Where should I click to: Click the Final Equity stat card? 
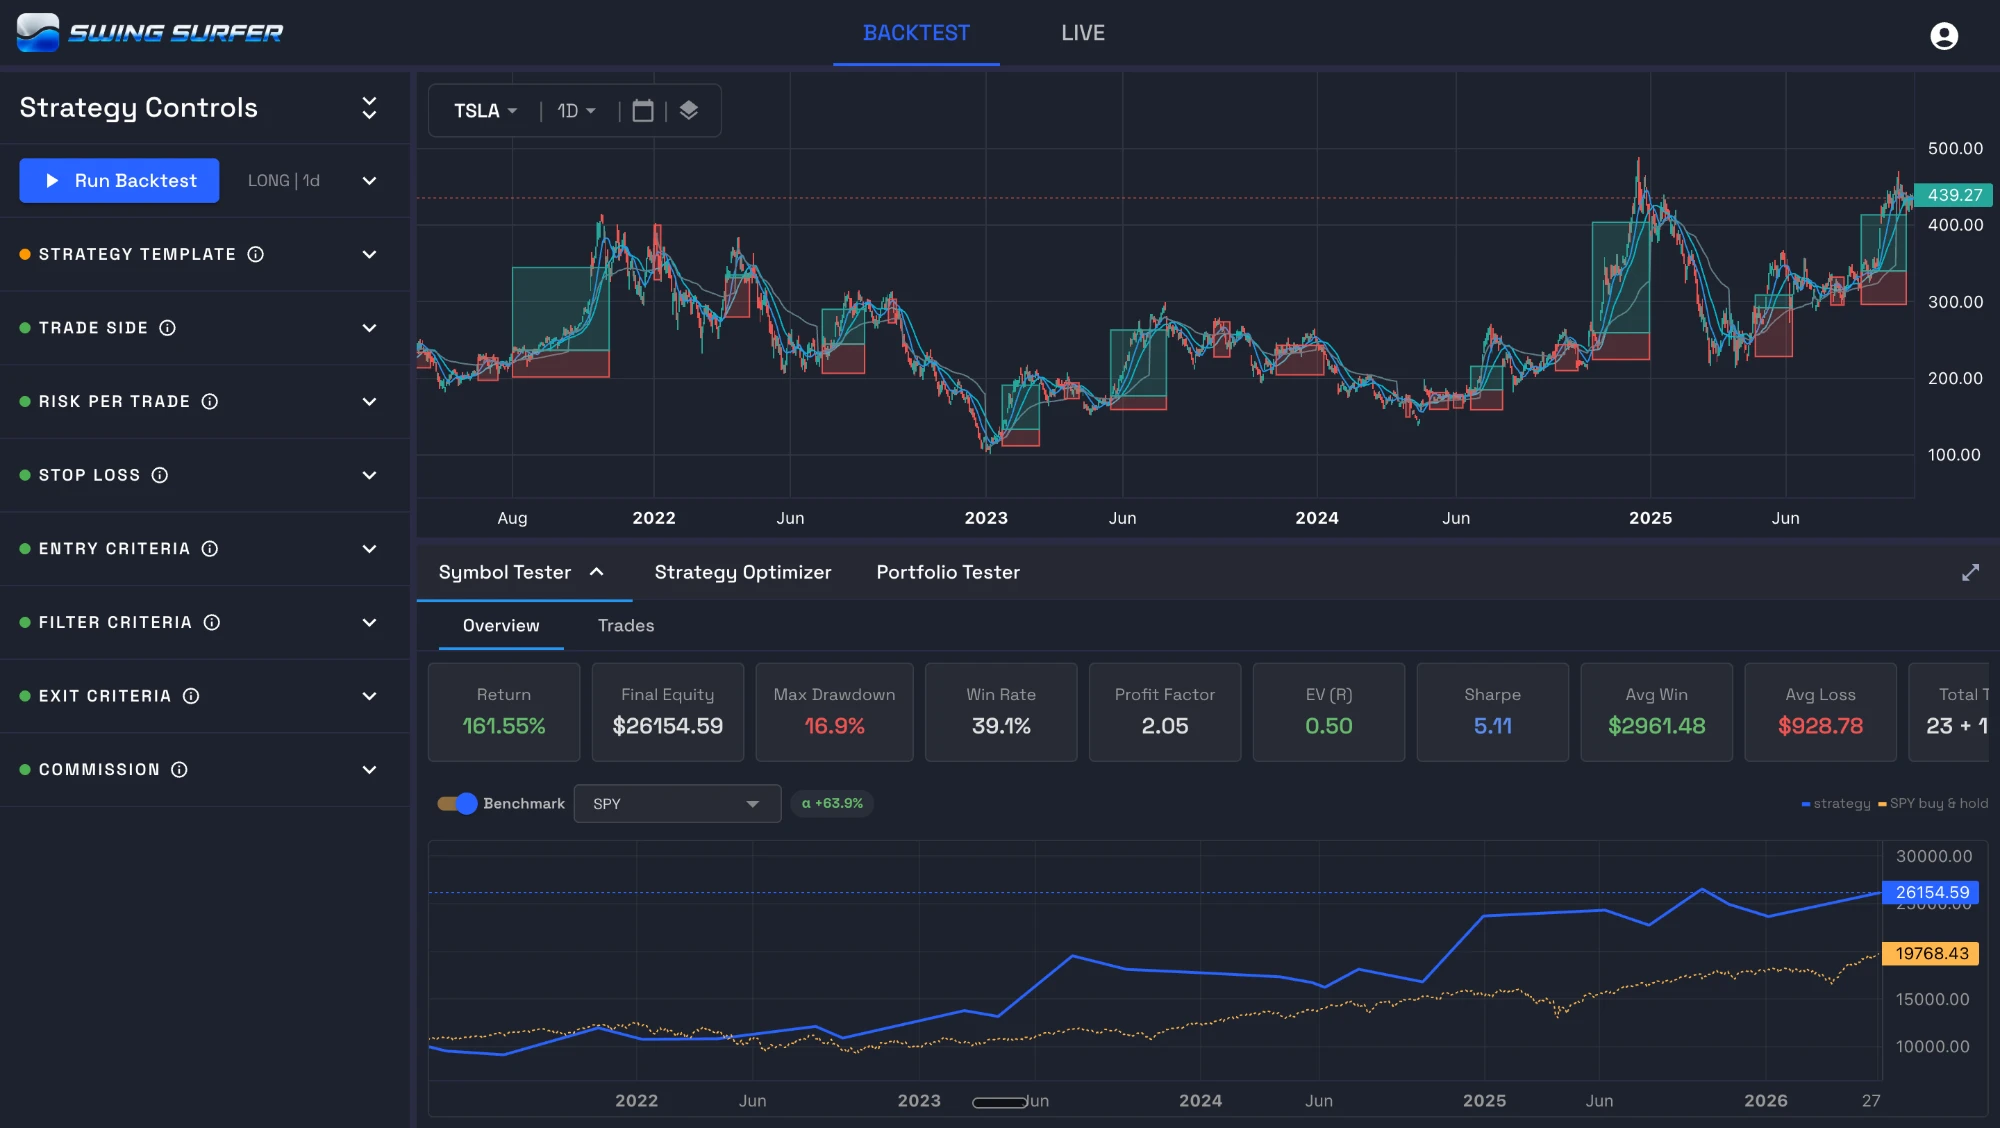click(x=668, y=712)
